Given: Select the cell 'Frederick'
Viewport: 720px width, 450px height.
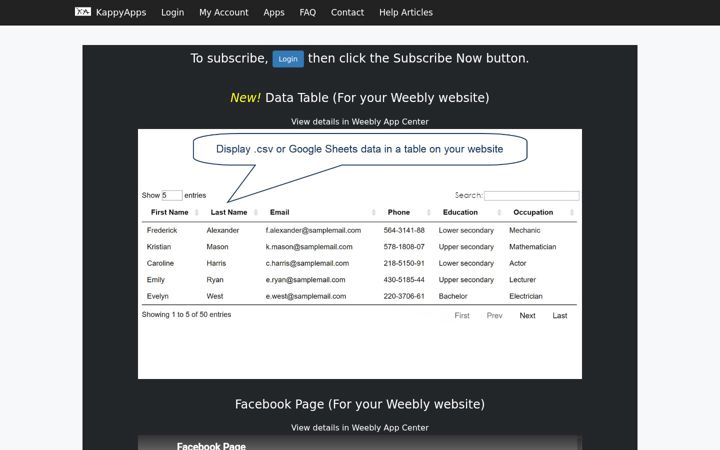Looking at the screenshot, I should 162,230.
